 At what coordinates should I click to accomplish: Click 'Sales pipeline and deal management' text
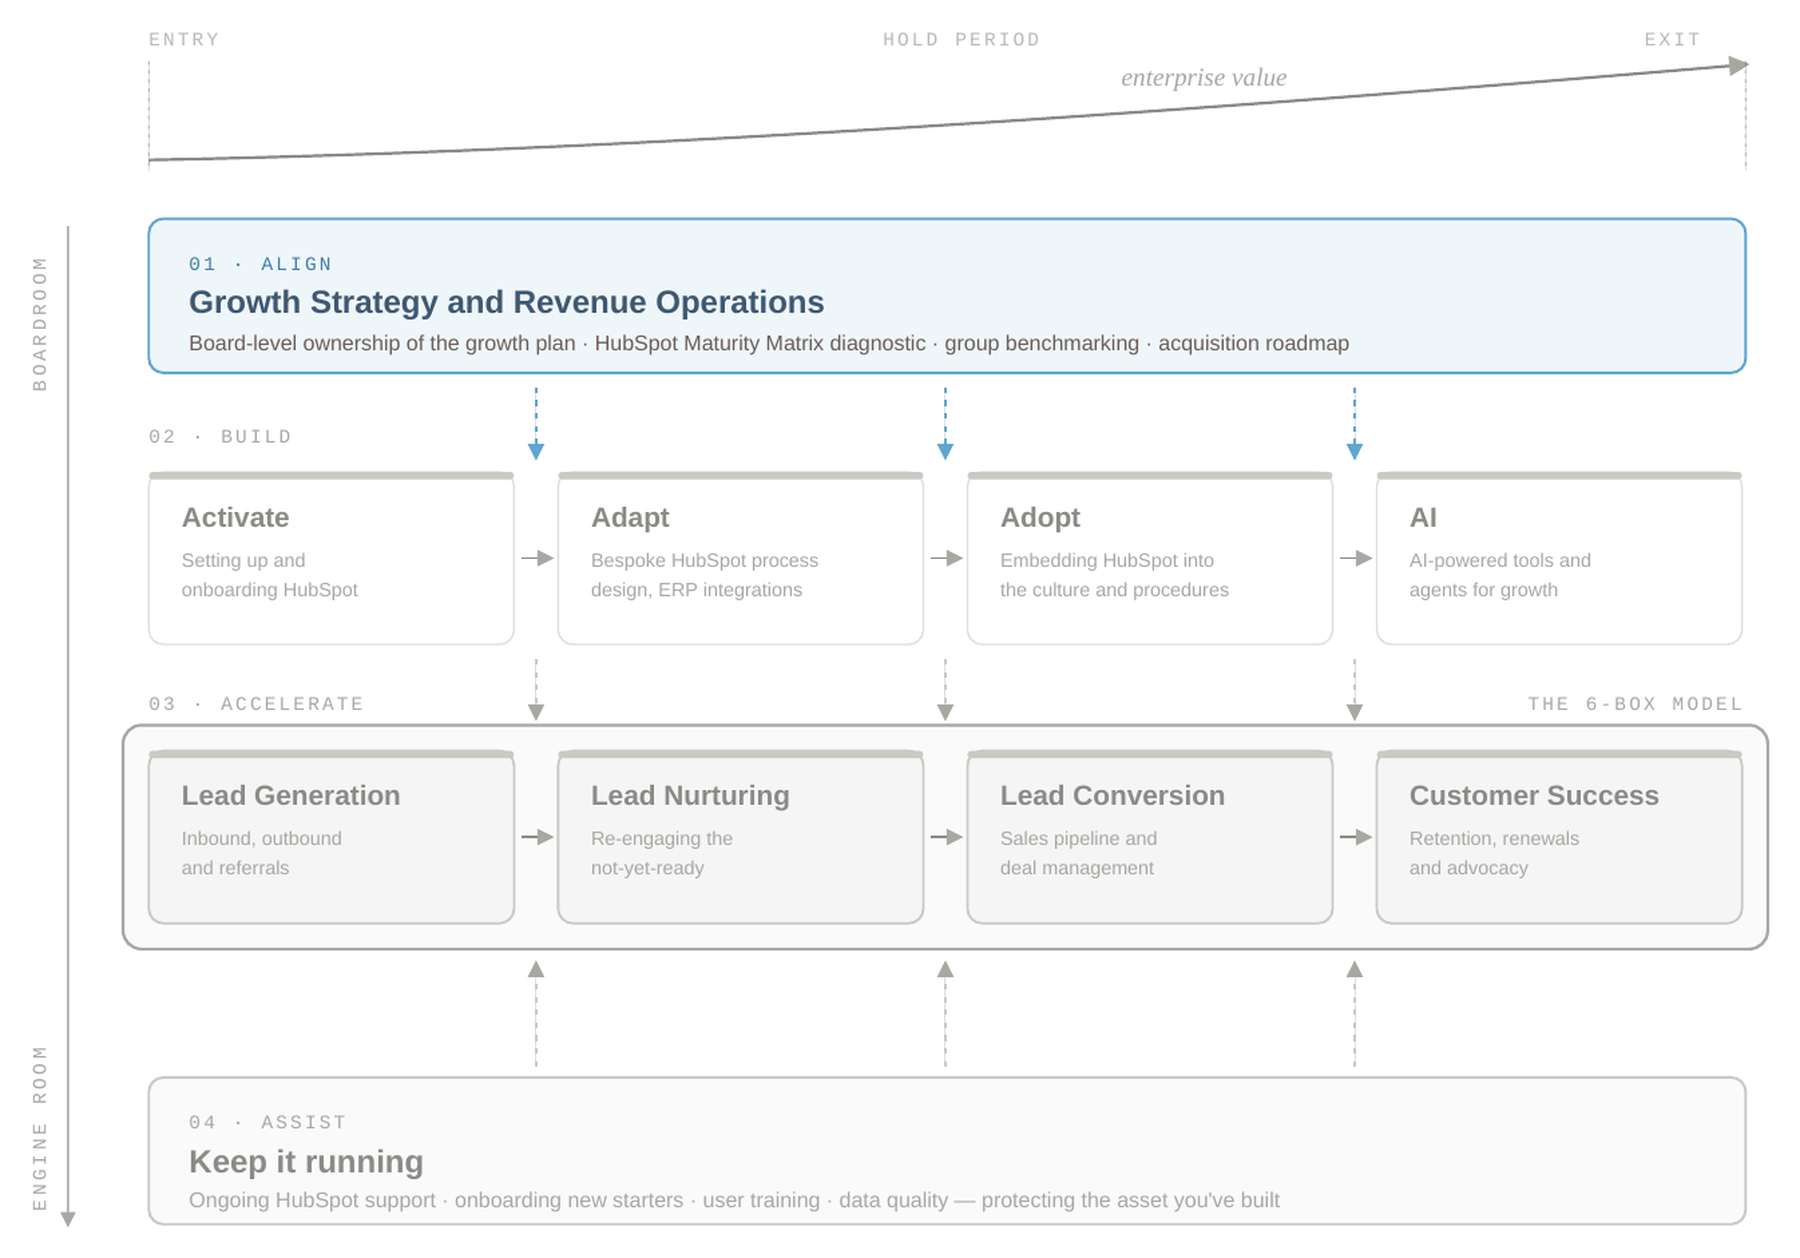[x=1078, y=853]
